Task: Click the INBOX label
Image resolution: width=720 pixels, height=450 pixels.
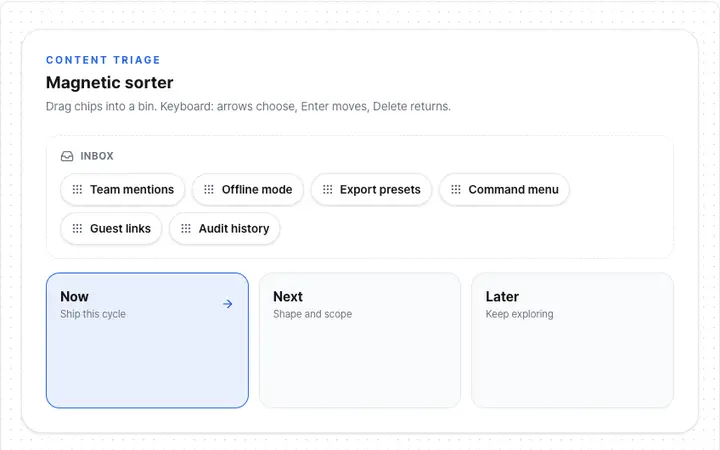Action: pos(97,156)
